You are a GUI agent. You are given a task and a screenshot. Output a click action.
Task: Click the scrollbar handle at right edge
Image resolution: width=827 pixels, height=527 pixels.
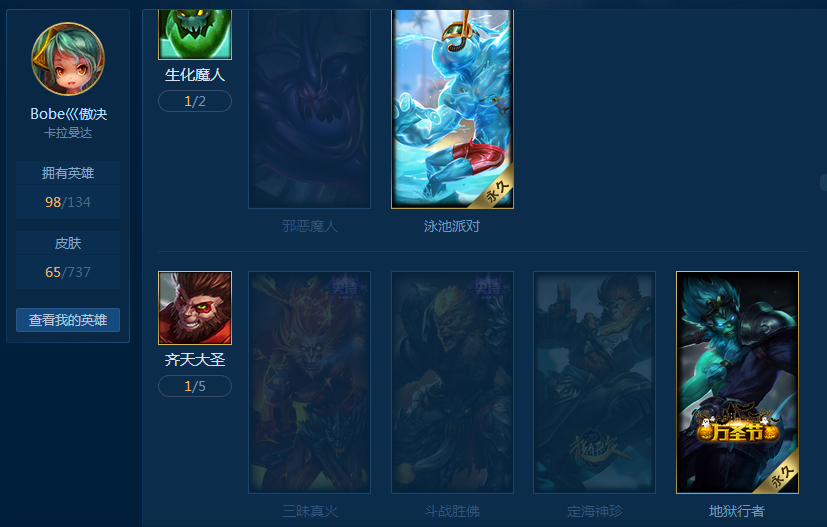pos(824,183)
